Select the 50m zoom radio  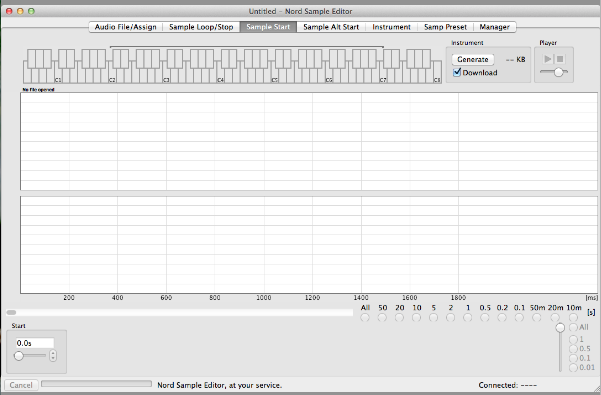point(537,318)
